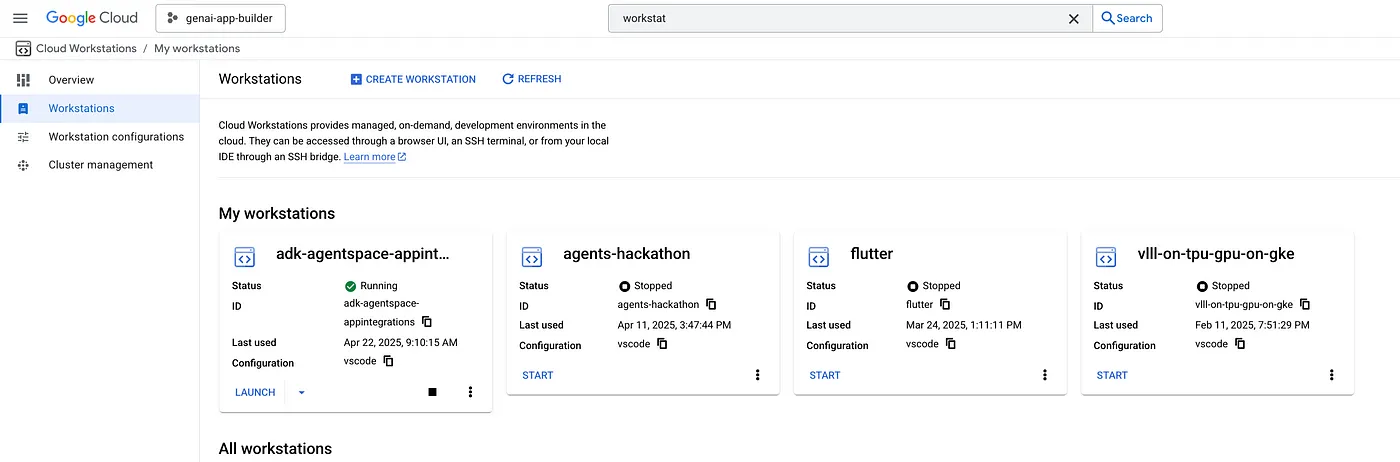Expand the LAUNCH options dropdown arrow
The image size is (1400, 462).
point(302,392)
